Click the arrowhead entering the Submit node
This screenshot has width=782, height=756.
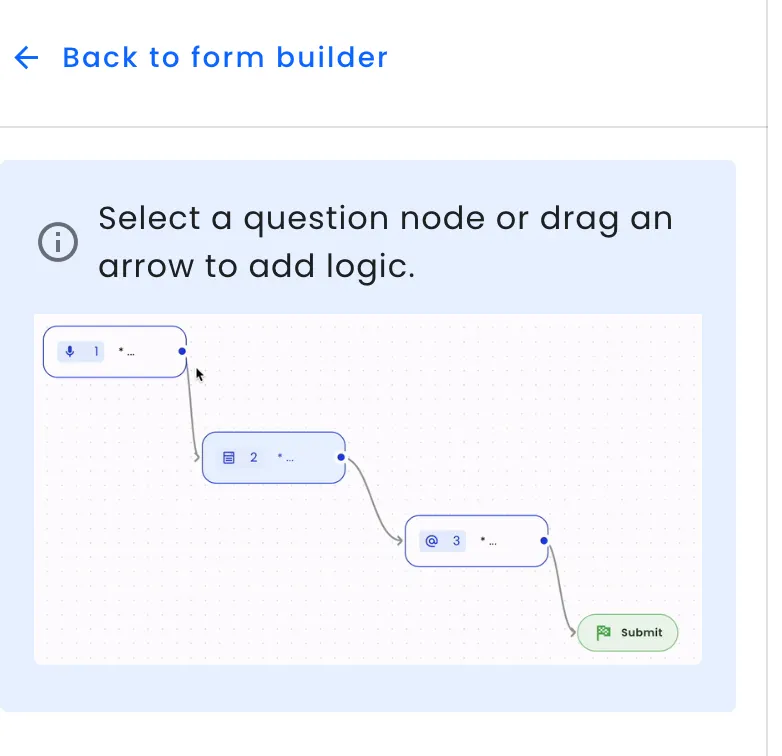572,632
